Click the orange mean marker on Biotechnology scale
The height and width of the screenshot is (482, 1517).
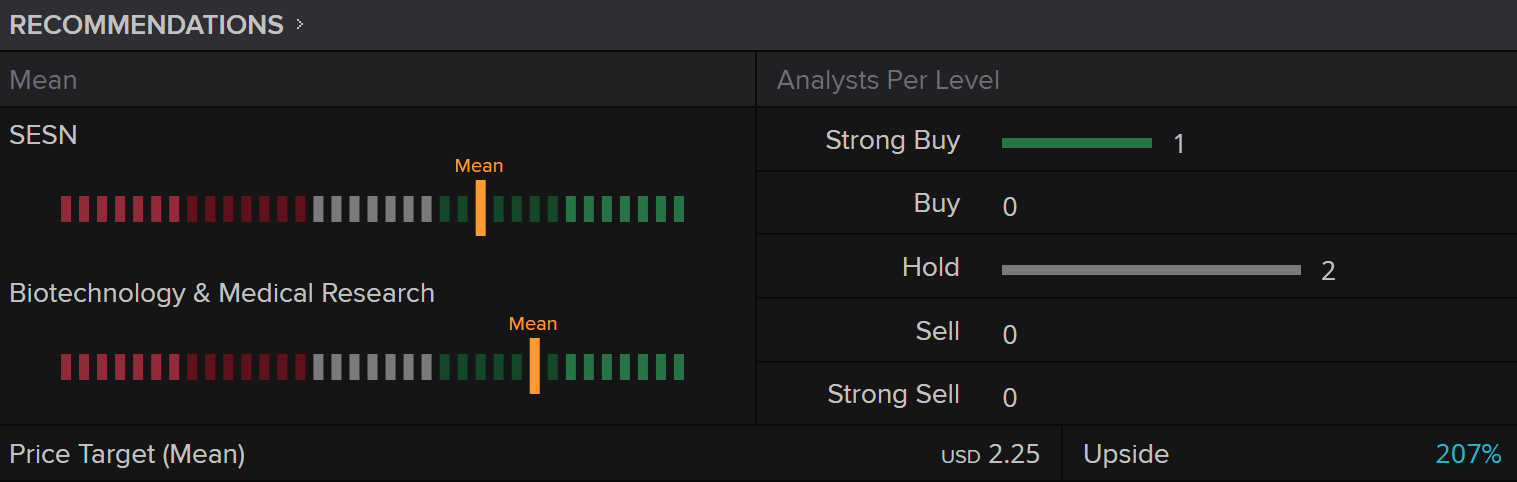pos(535,366)
